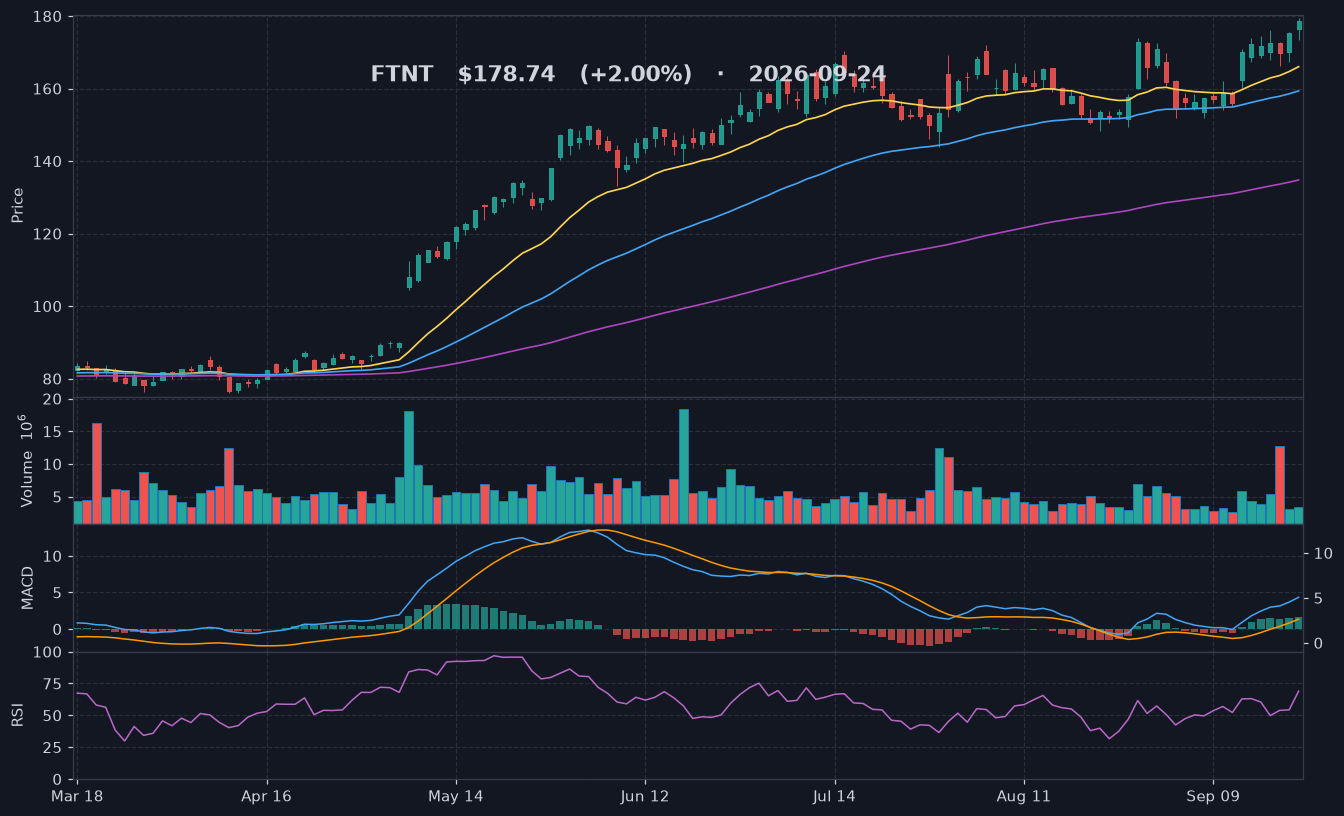This screenshot has height=816, width=1344.
Task: Click the 25 tick on the RSI axis
Action: pyautogui.click(x=53, y=748)
